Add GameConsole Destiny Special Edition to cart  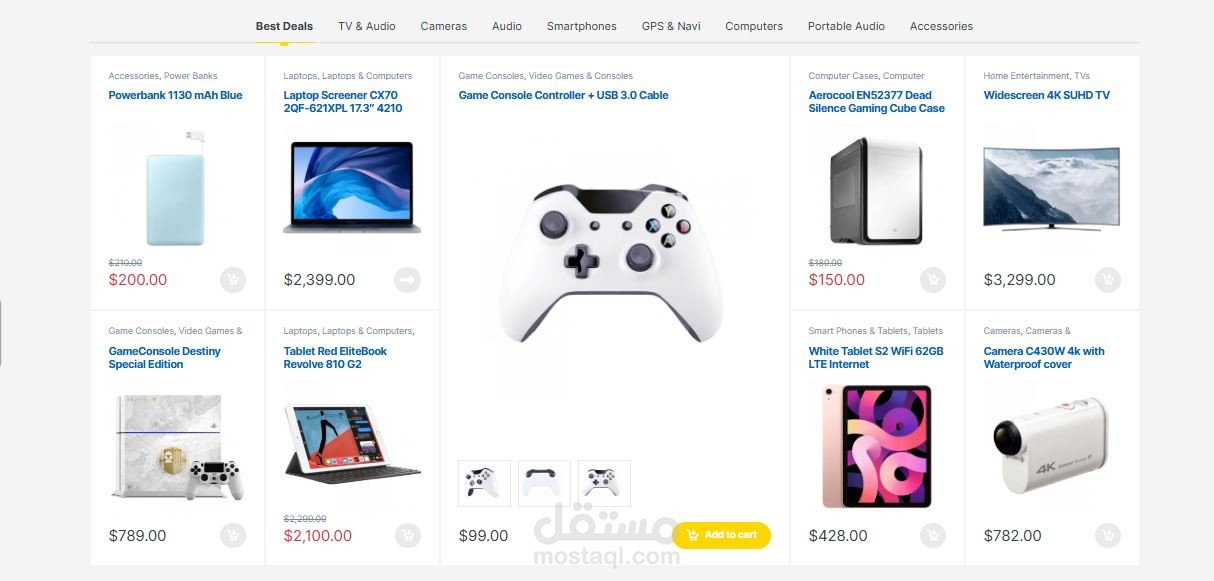[232, 536]
